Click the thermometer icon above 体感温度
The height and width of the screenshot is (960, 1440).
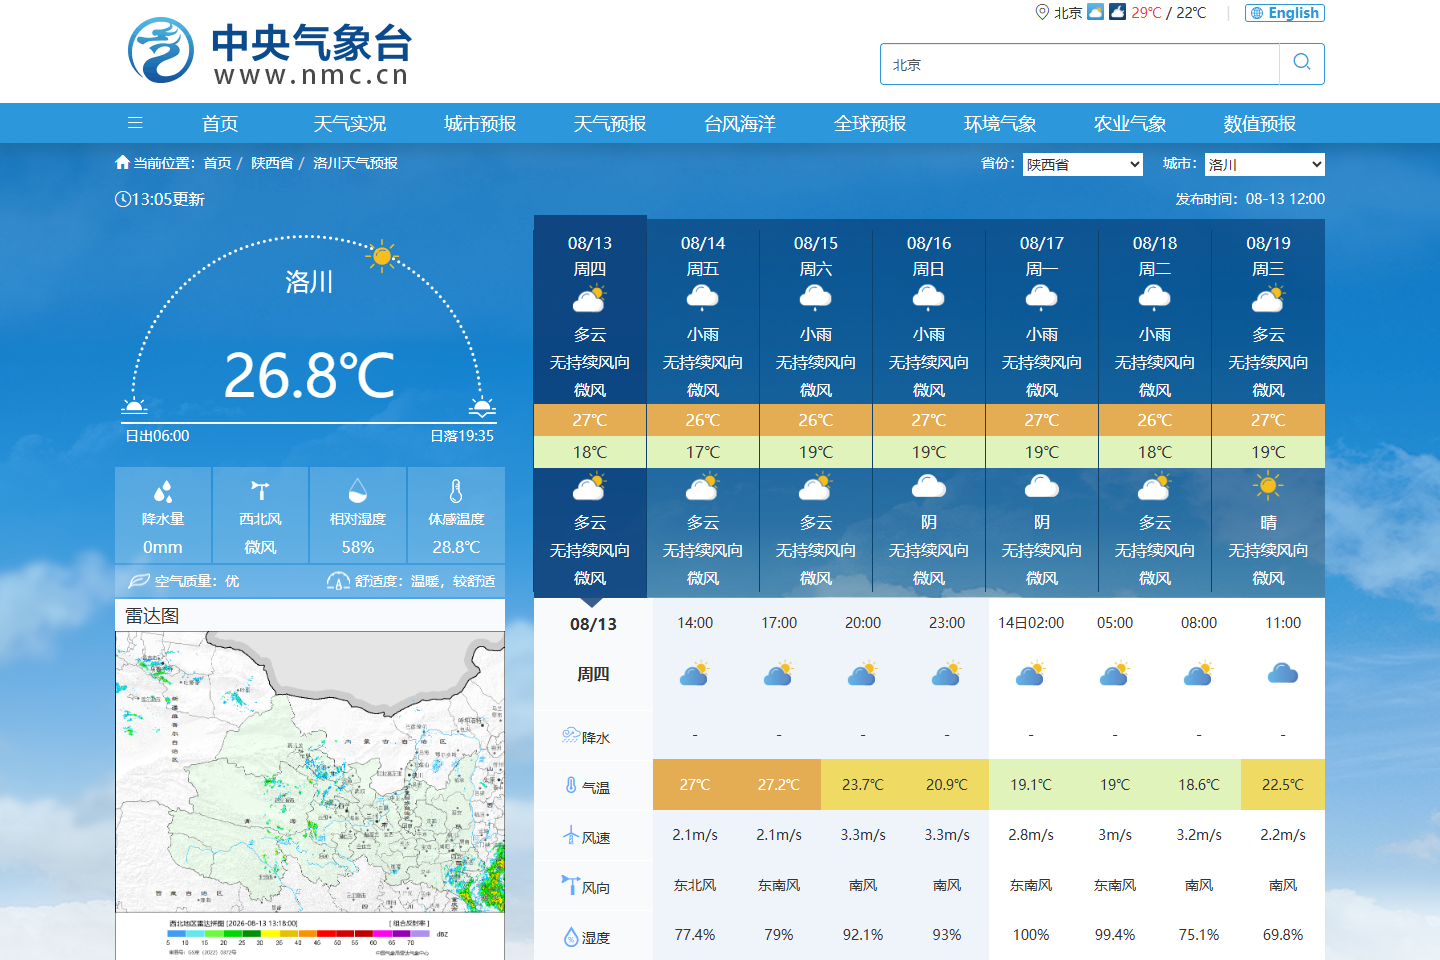point(456,491)
